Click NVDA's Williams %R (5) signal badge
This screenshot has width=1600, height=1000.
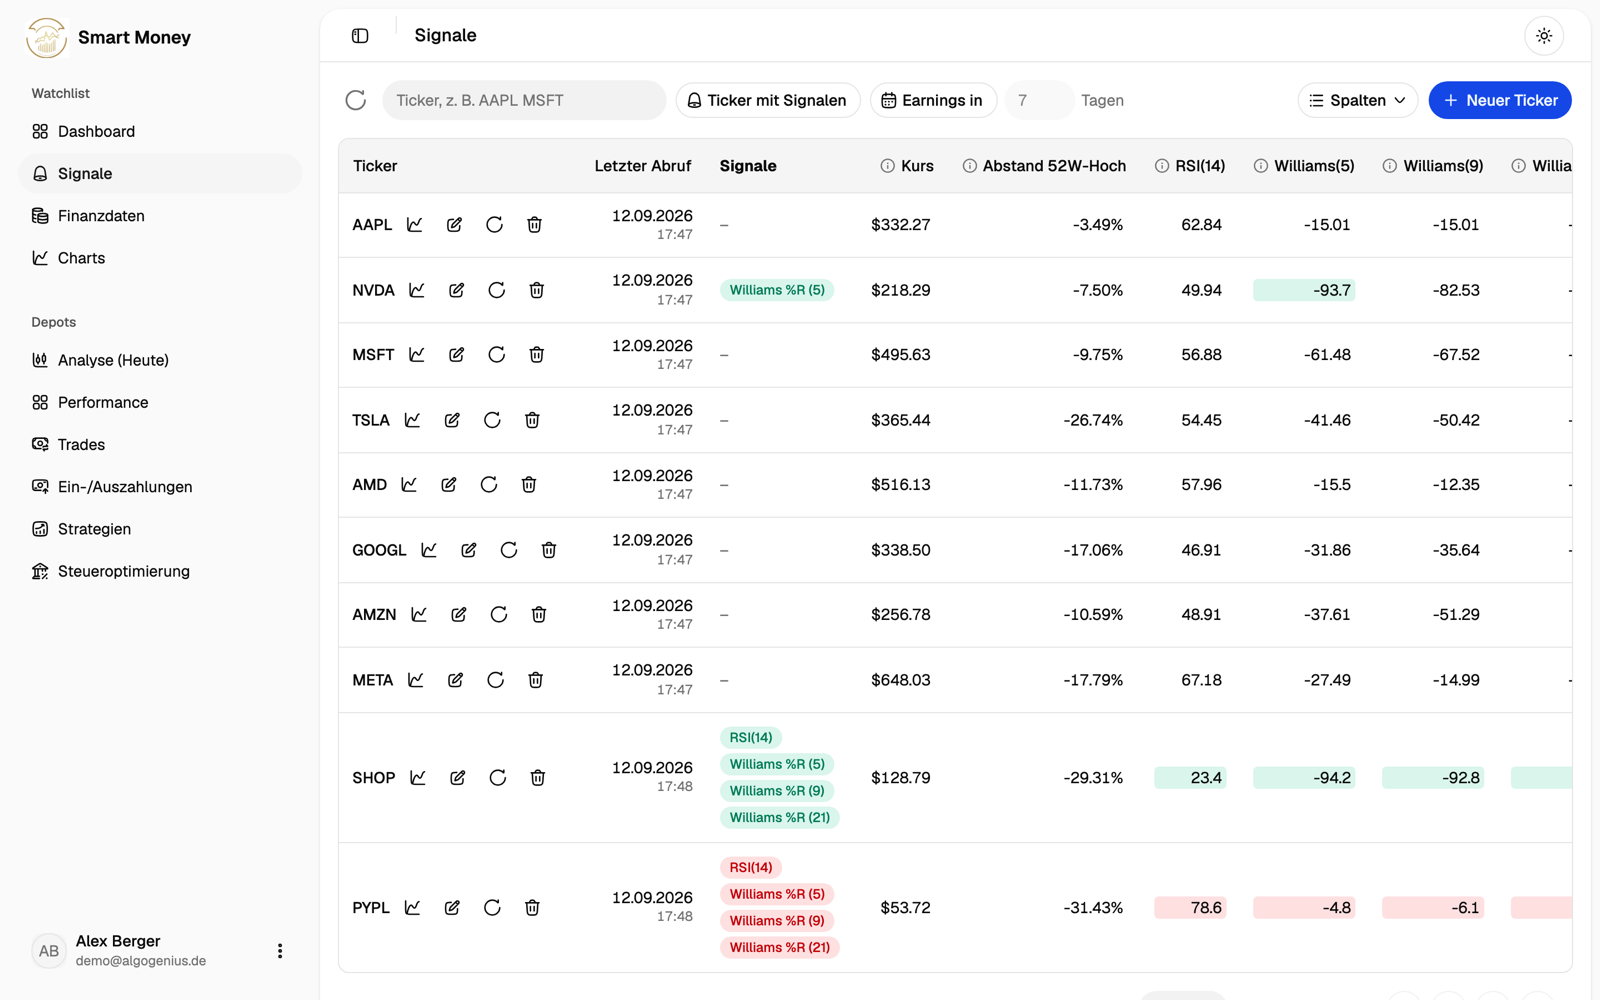(x=777, y=290)
